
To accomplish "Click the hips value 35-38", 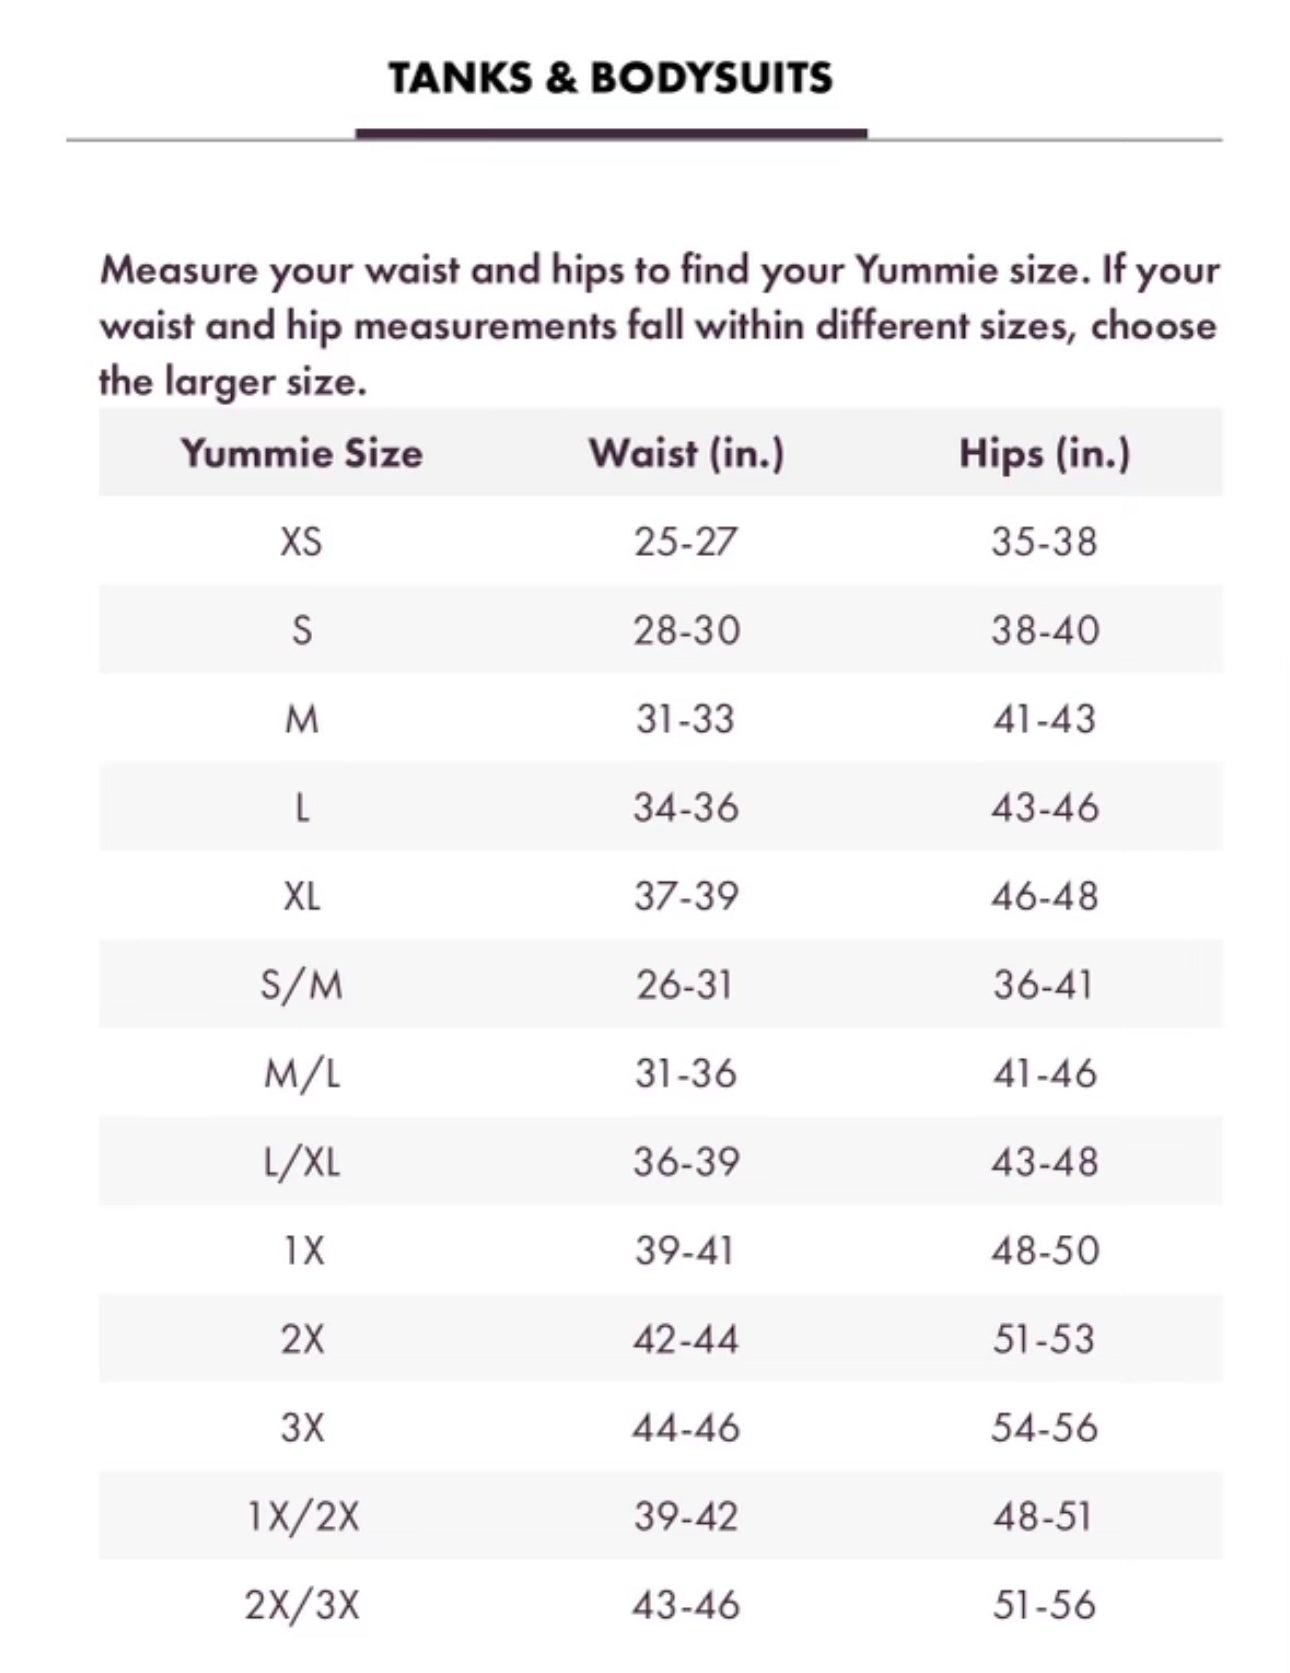I will (x=1045, y=542).
